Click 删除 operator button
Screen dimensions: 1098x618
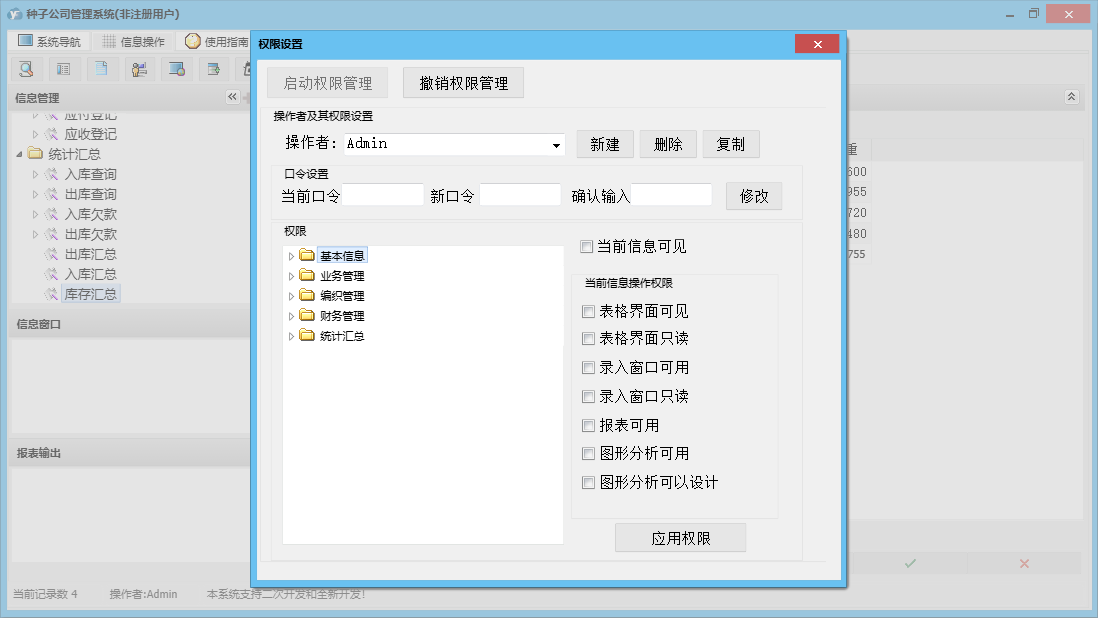(x=668, y=144)
